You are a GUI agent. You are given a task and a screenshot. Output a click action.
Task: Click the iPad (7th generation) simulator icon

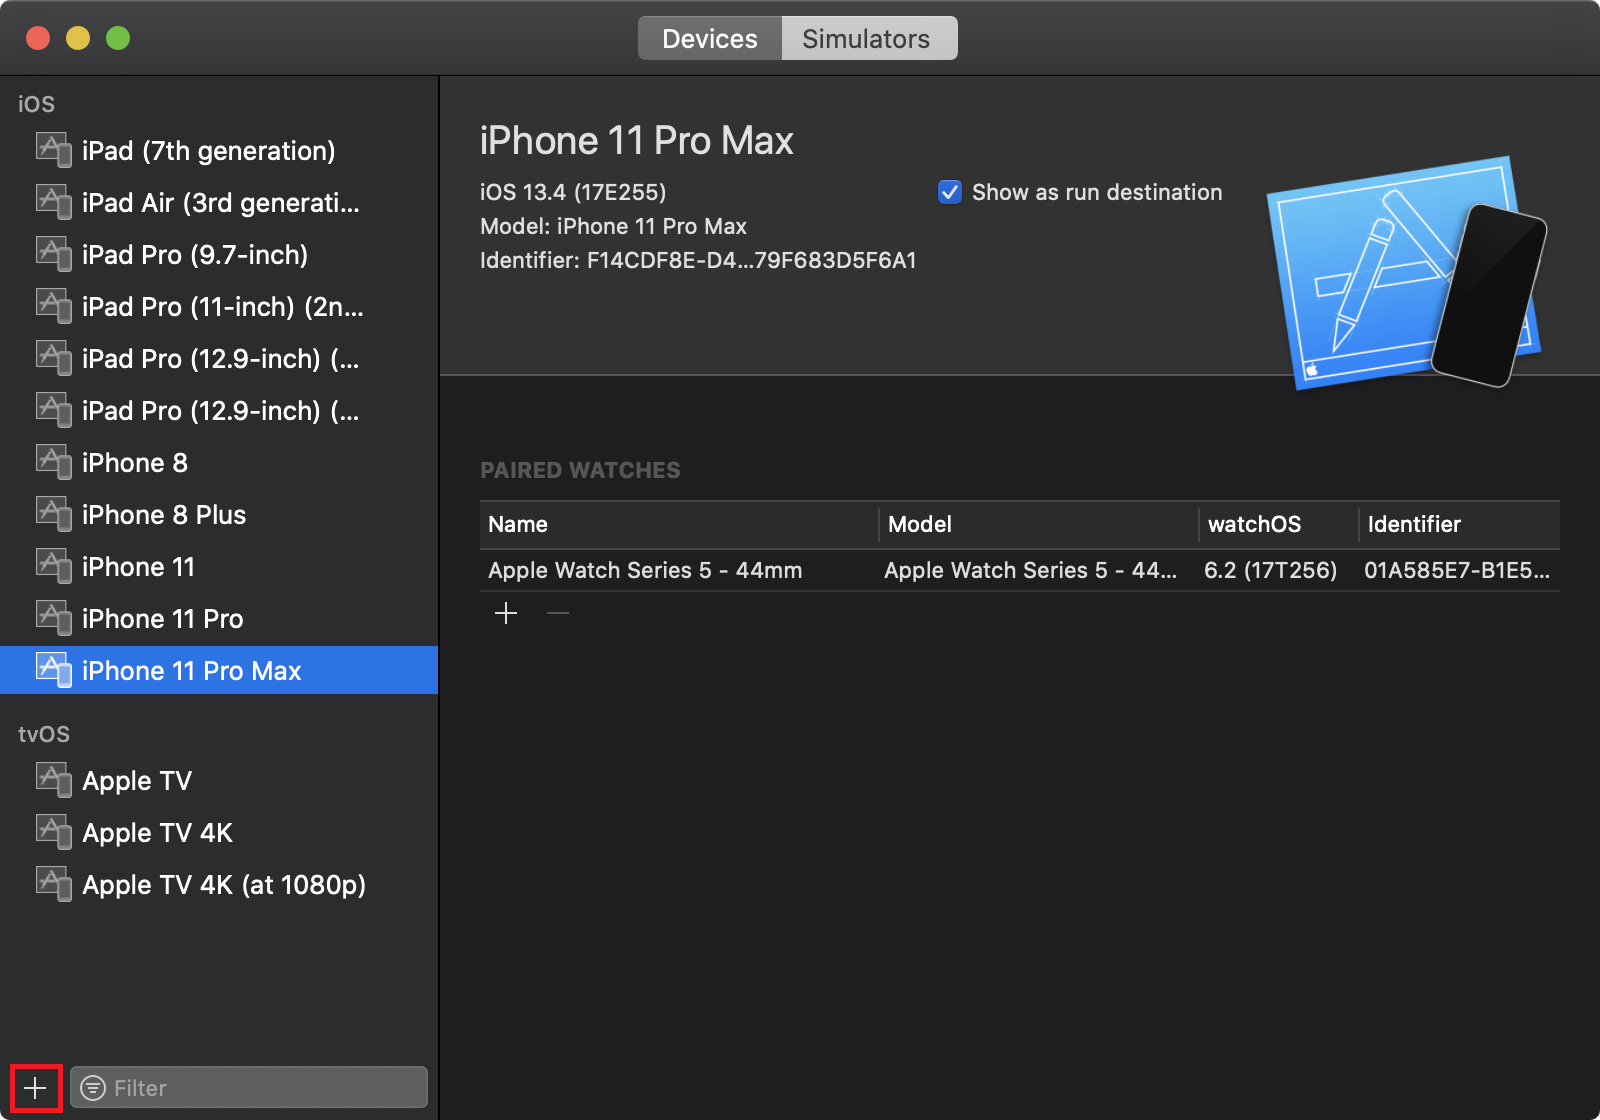click(54, 150)
